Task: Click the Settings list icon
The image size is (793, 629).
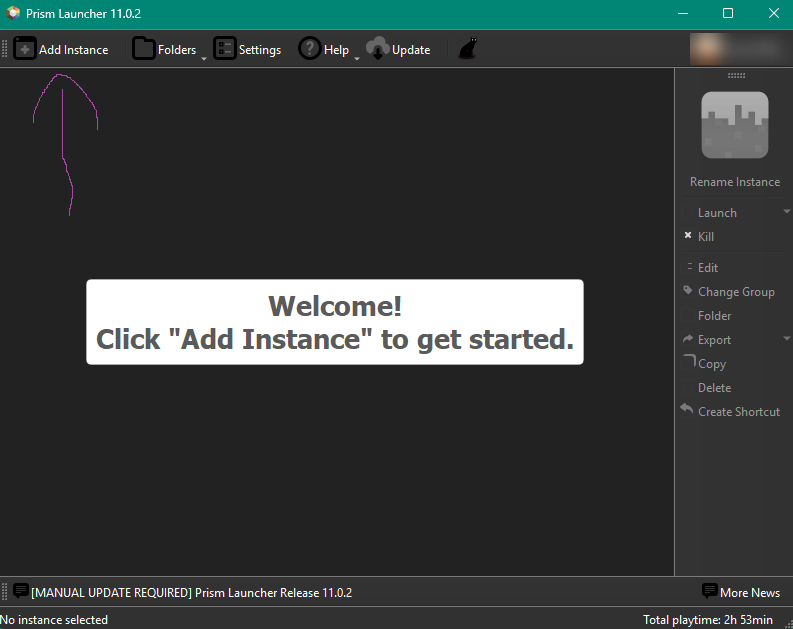Action: click(x=225, y=49)
